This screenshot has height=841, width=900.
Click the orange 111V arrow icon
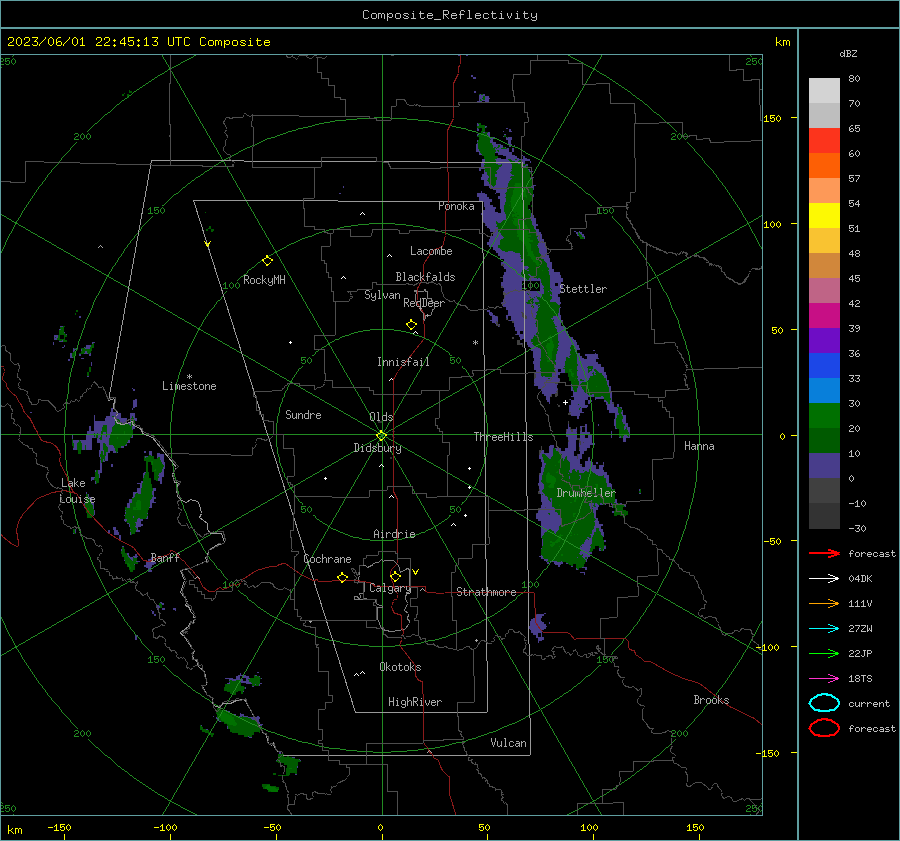click(x=824, y=603)
